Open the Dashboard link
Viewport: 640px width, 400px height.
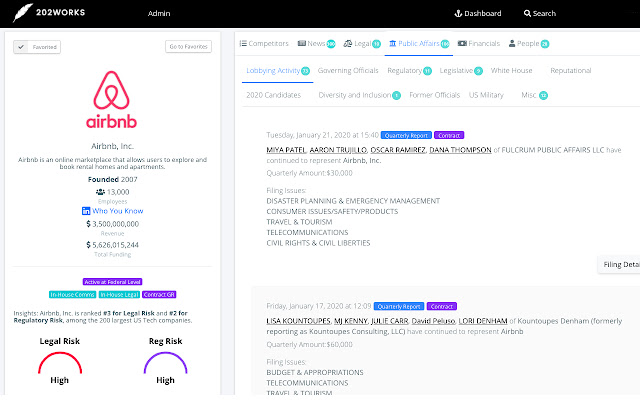pyautogui.click(x=478, y=13)
